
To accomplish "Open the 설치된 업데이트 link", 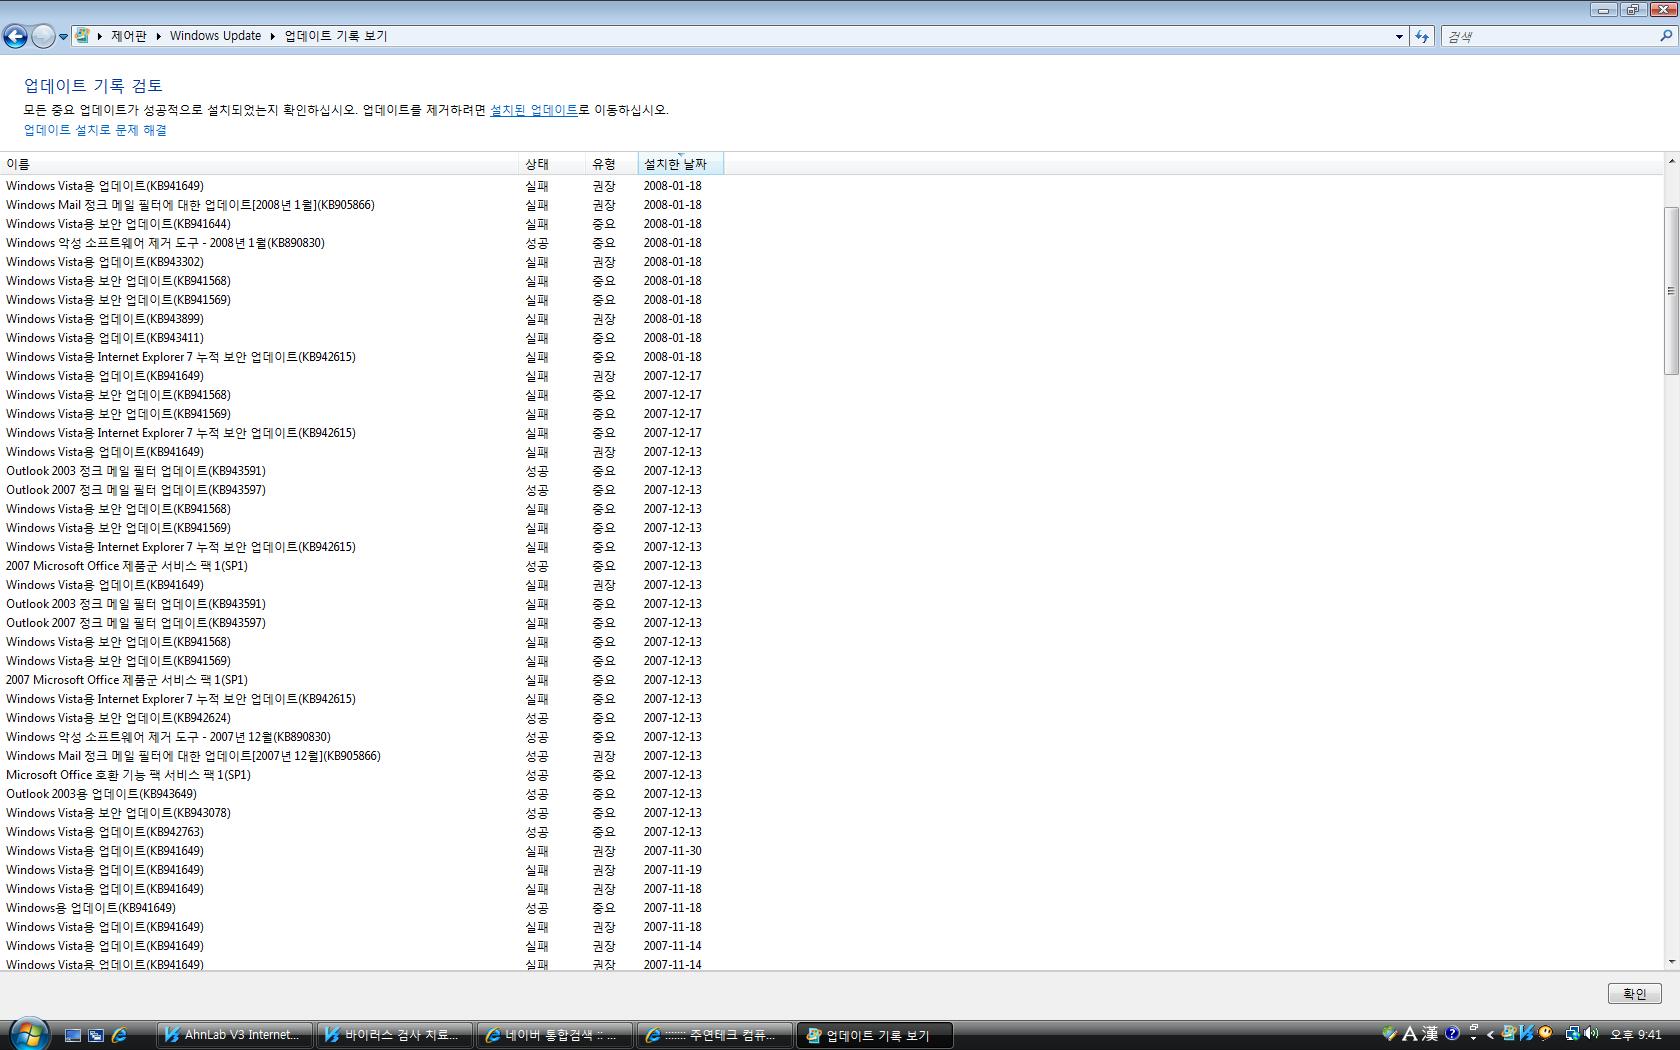I will click(x=534, y=110).
